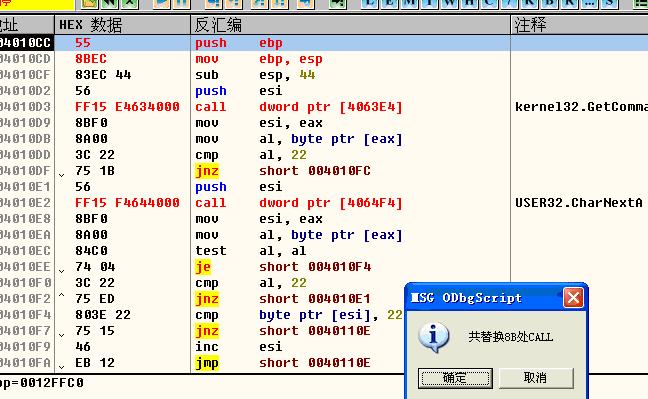Click the 0012FFC0 value in info pane
Screen dimensions: 648x399
click(51, 383)
